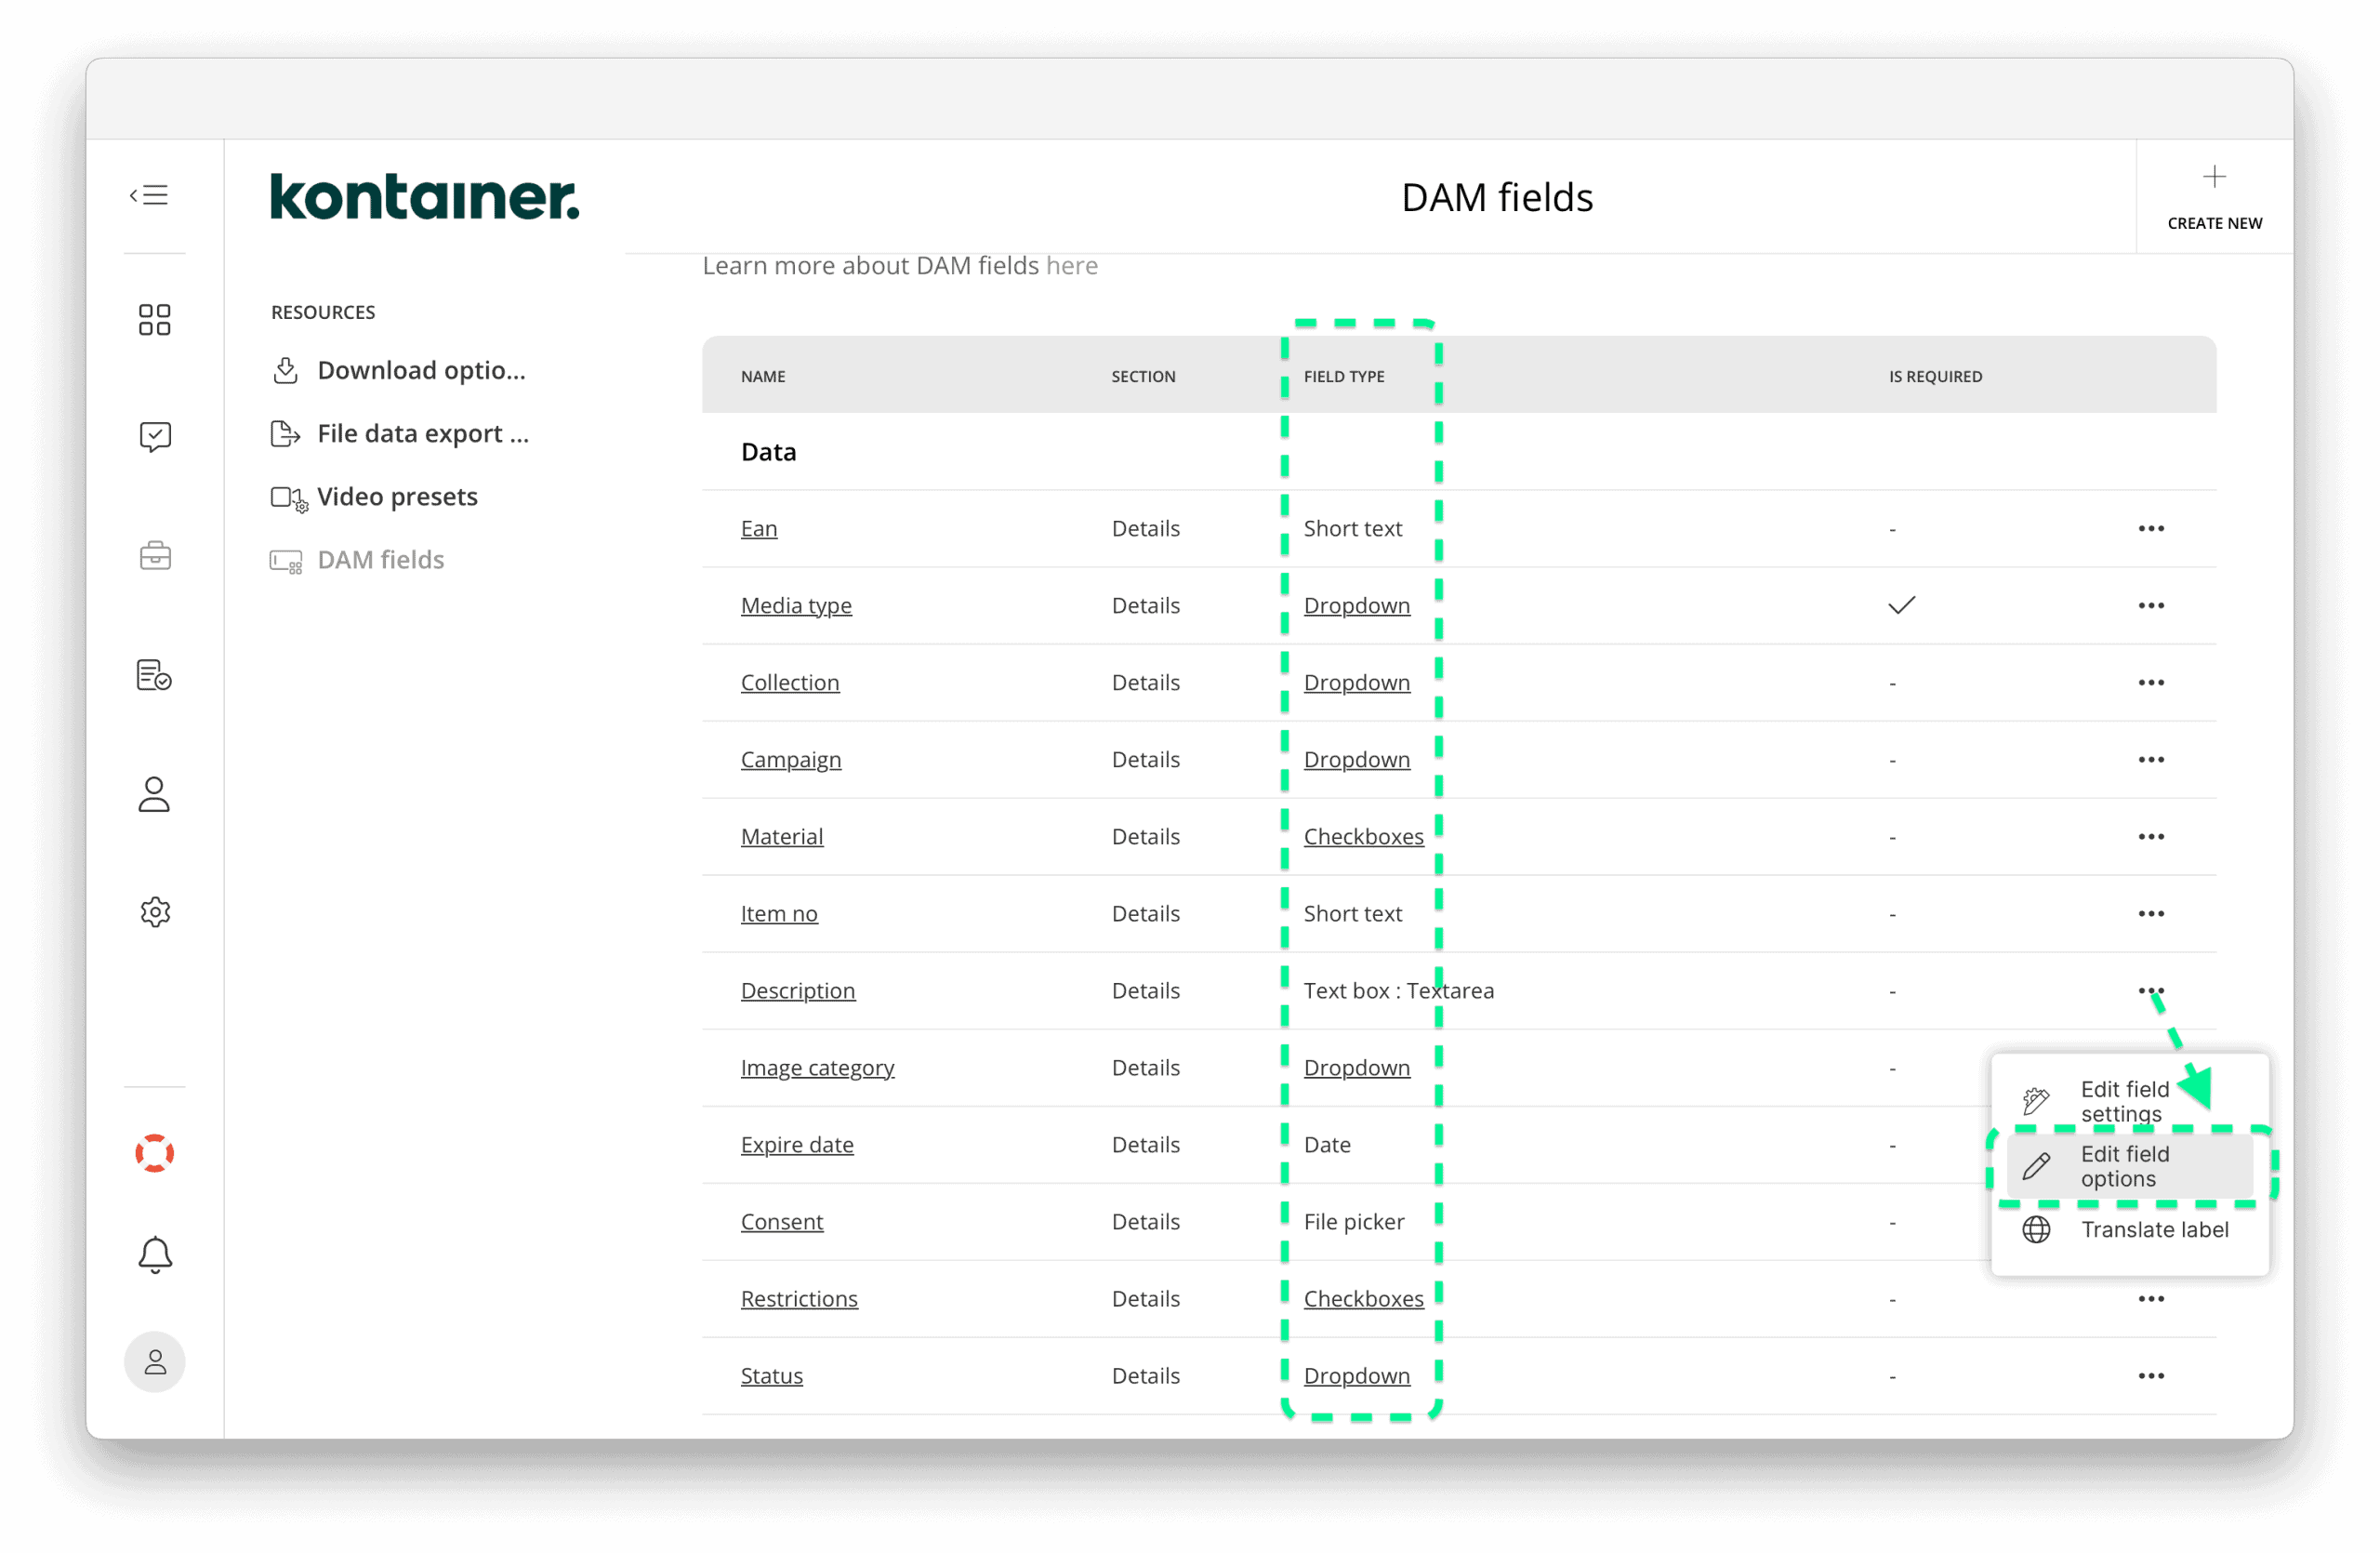This screenshot has height=1553, width=2380.
Task: Toggle the required checkmark for Media type
Action: (1901, 605)
